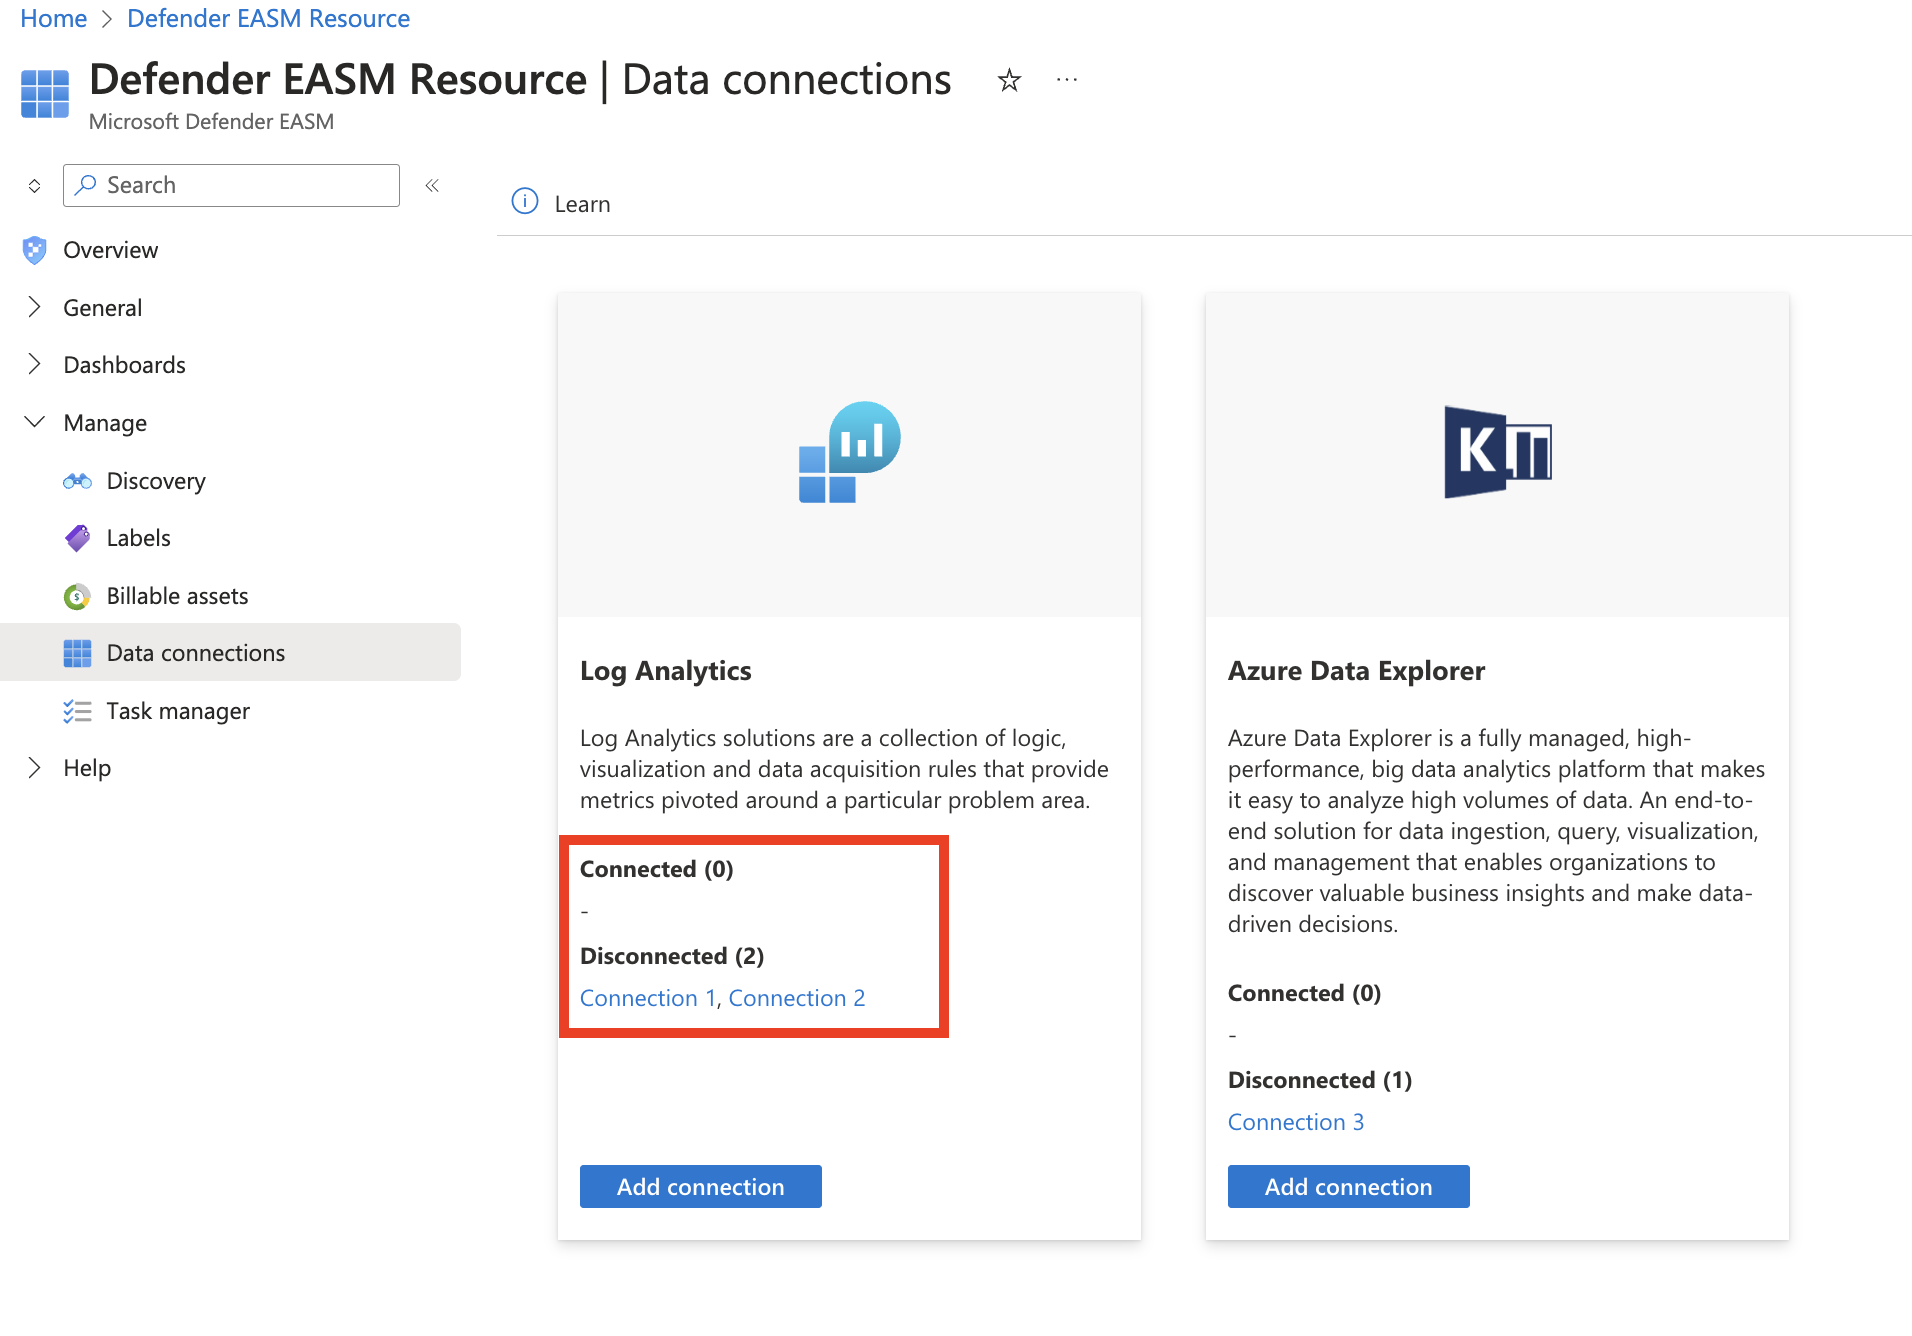Expand the Dashboards section
The image size is (1912, 1336).
(x=35, y=364)
